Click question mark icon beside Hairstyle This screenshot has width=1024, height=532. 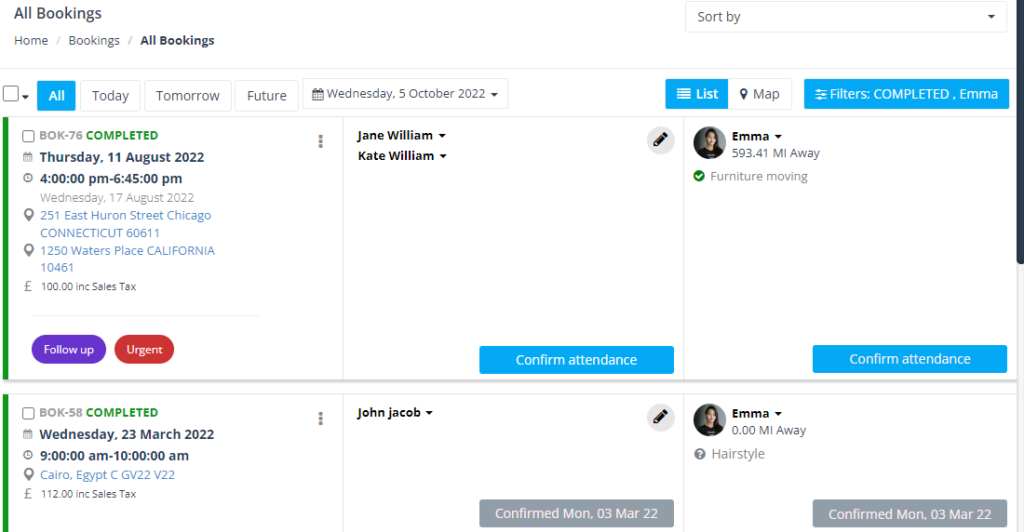click(699, 454)
